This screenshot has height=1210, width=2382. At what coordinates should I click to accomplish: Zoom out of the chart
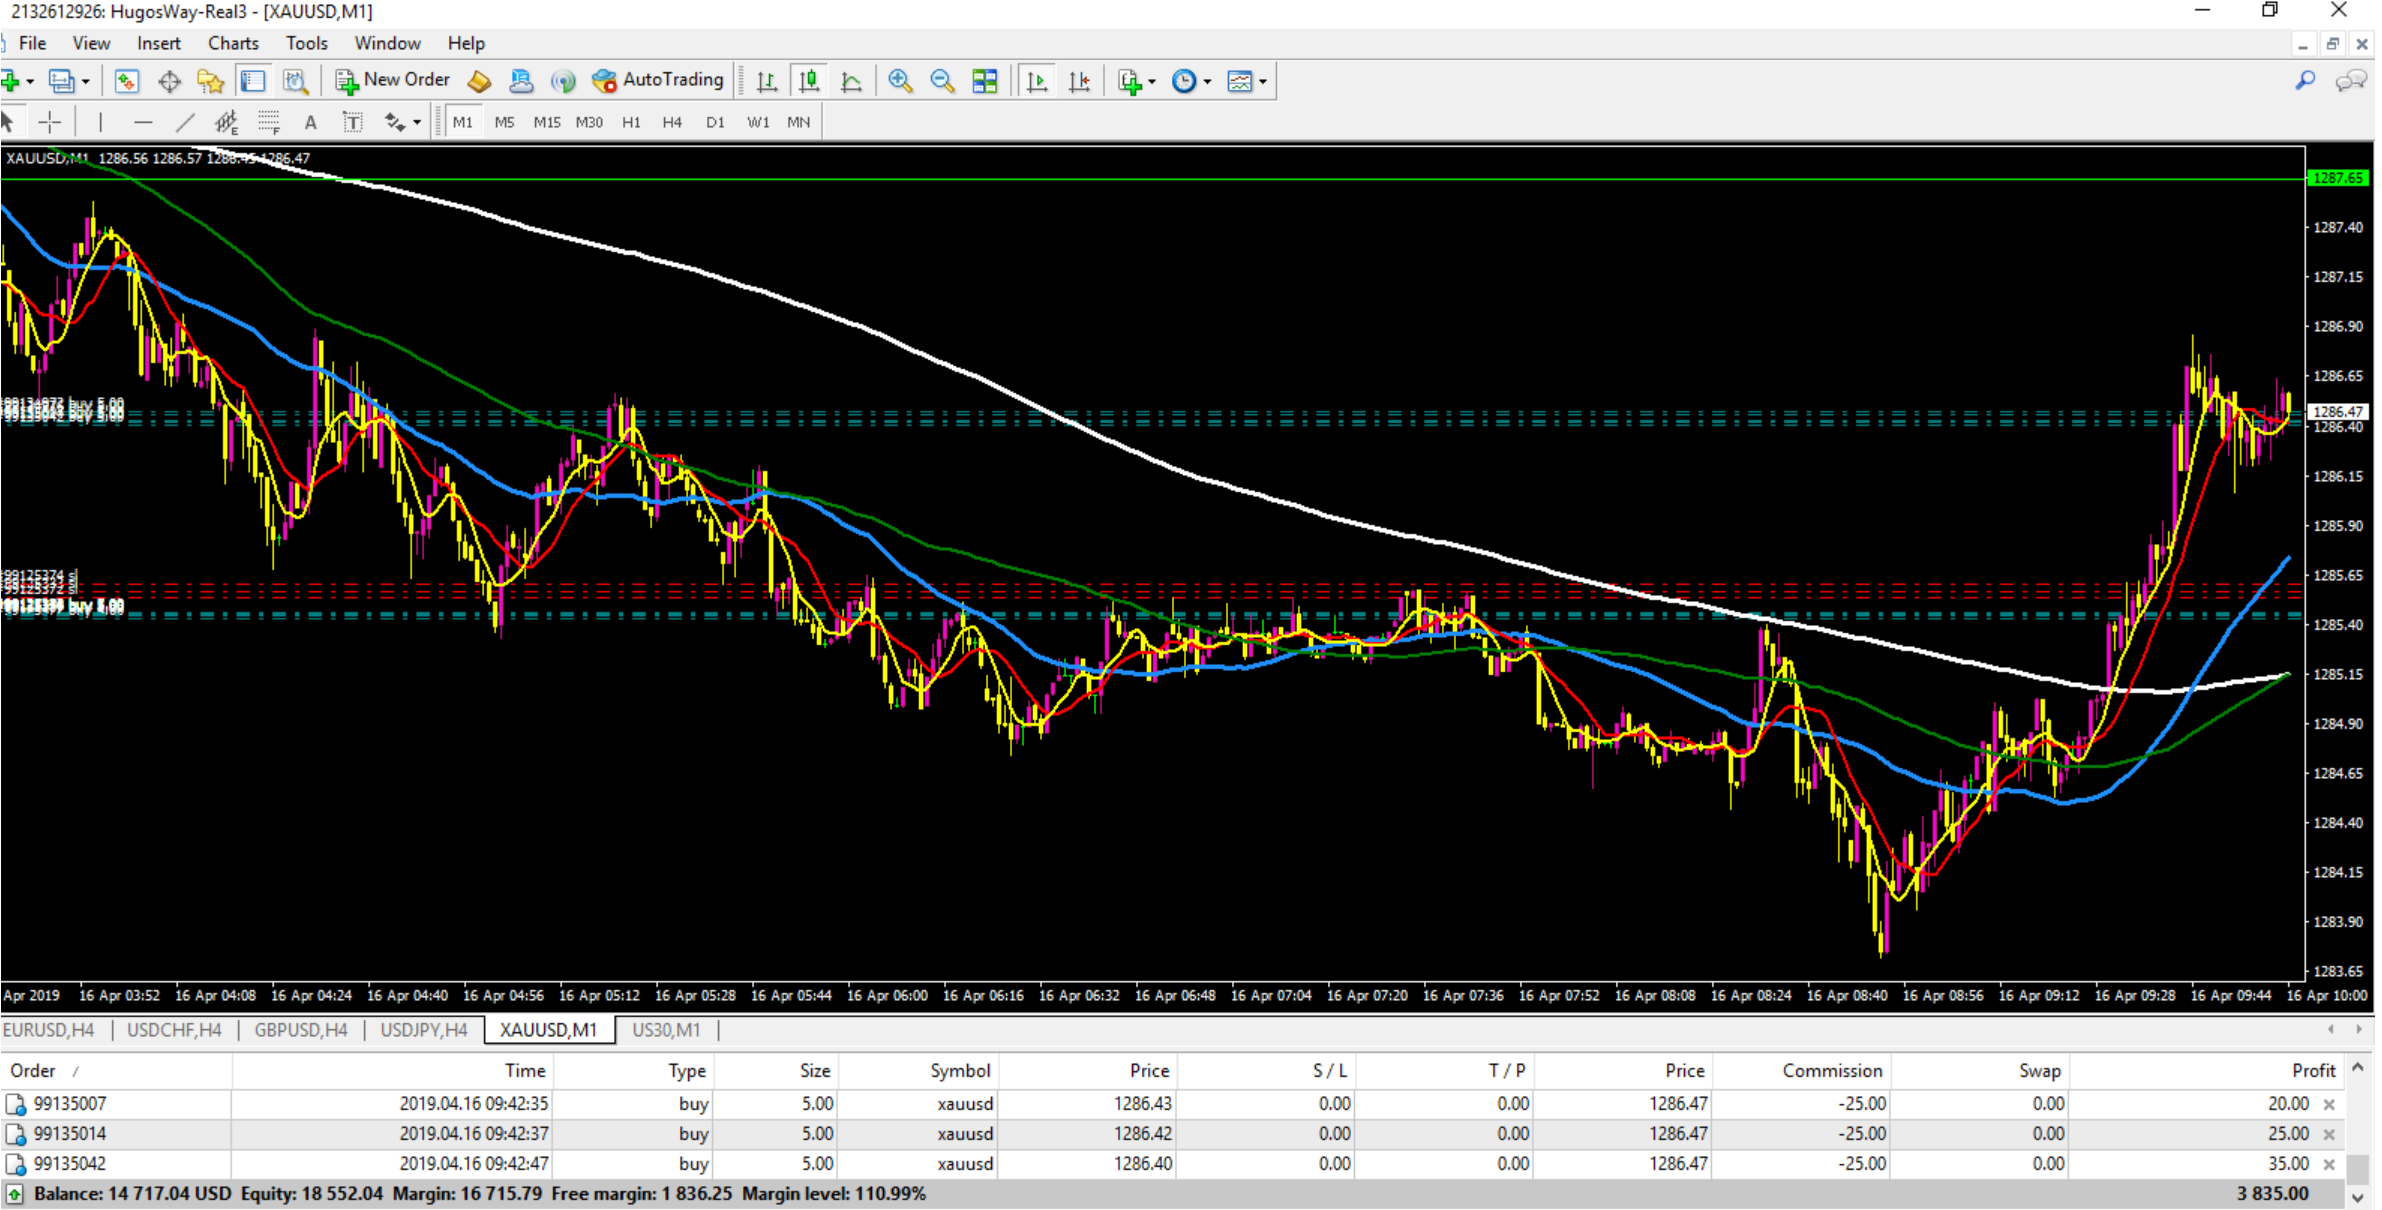[941, 81]
